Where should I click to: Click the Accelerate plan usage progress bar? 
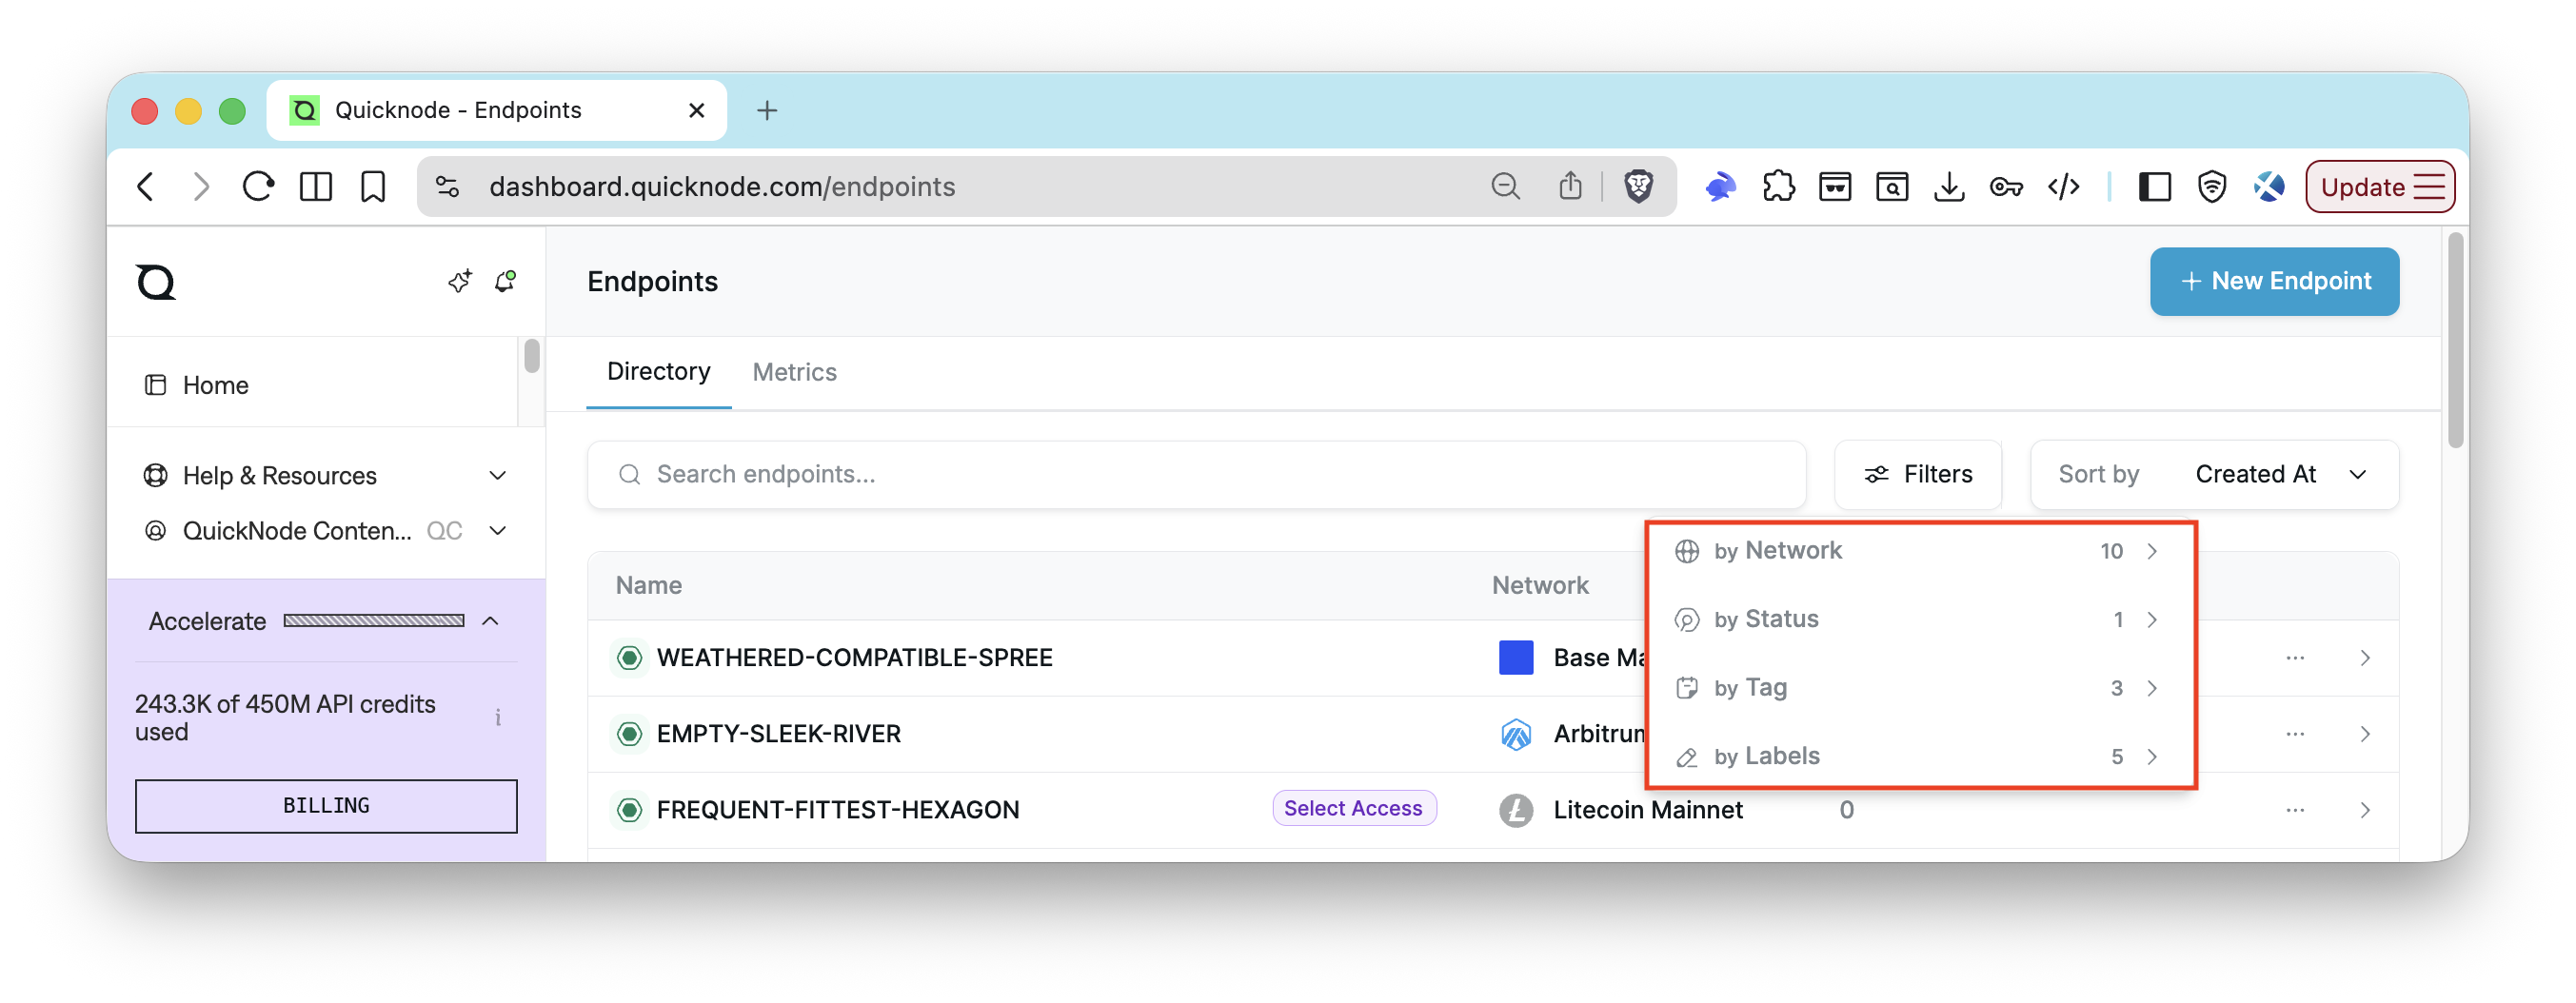374,620
